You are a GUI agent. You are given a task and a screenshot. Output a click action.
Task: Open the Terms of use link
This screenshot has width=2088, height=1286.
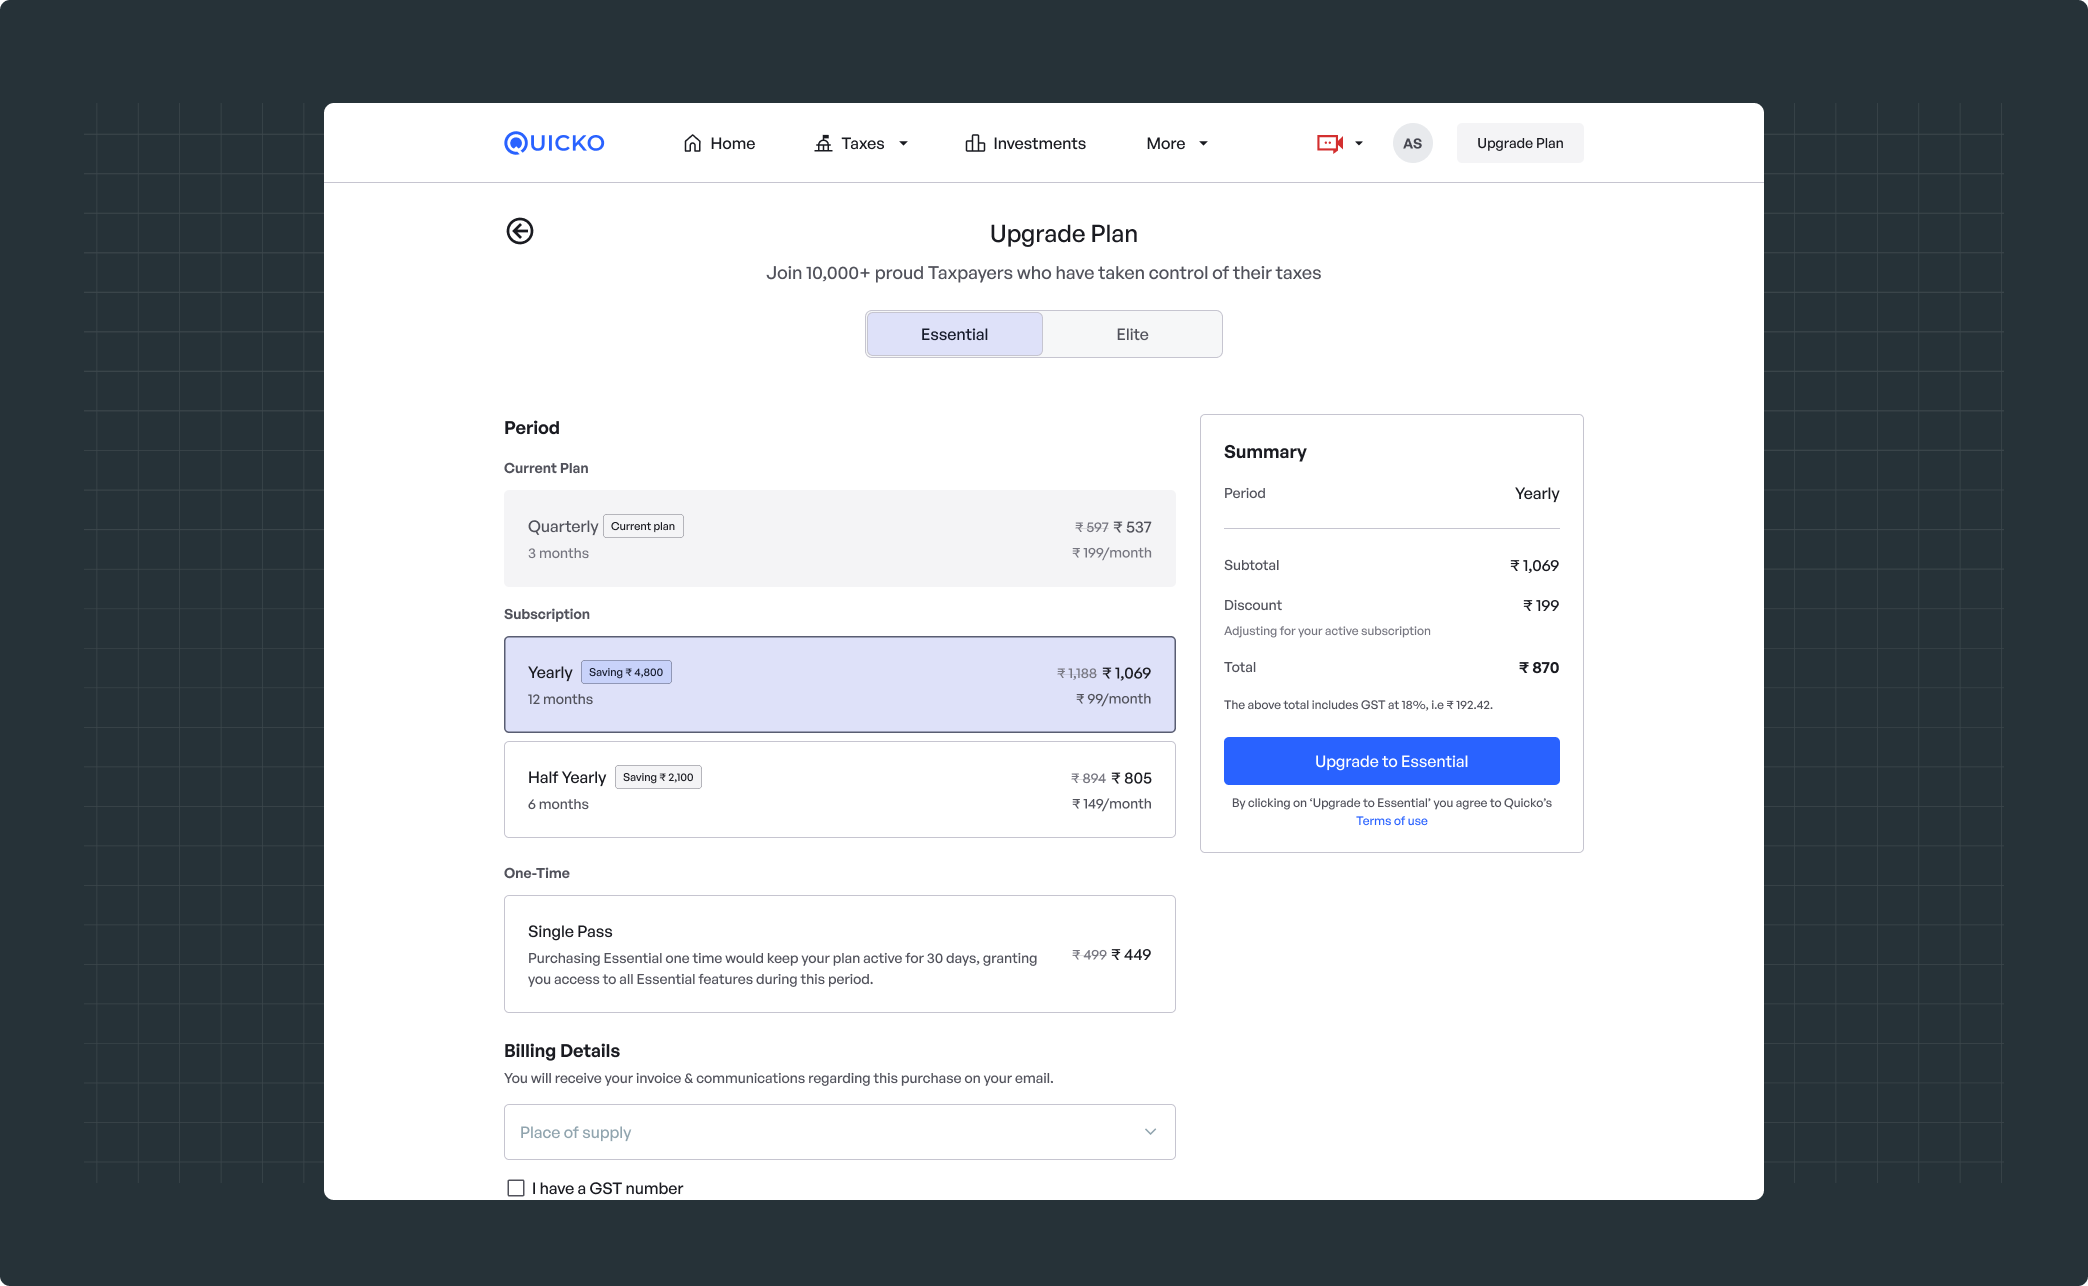pos(1392,821)
